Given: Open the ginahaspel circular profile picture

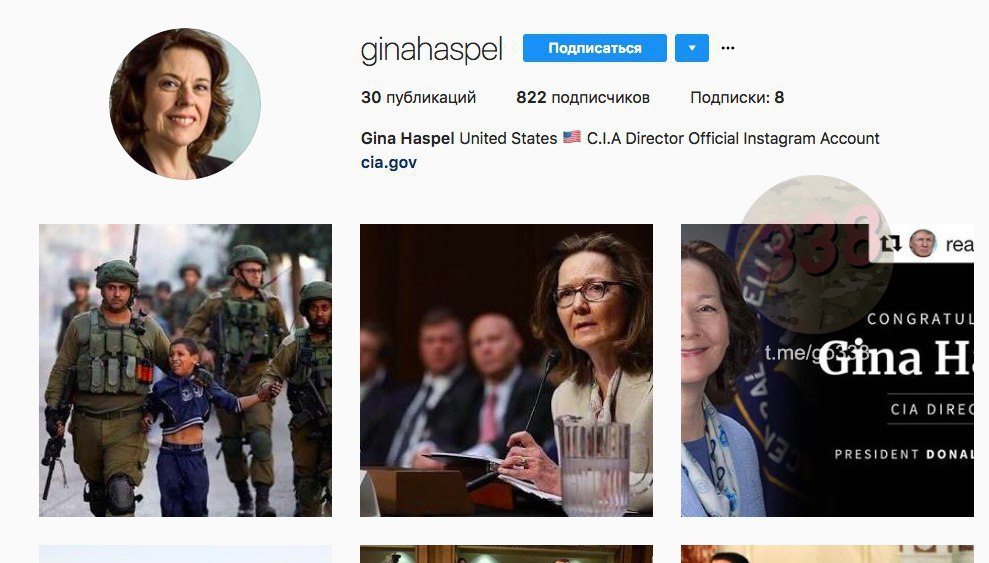Looking at the screenshot, I should click(185, 103).
